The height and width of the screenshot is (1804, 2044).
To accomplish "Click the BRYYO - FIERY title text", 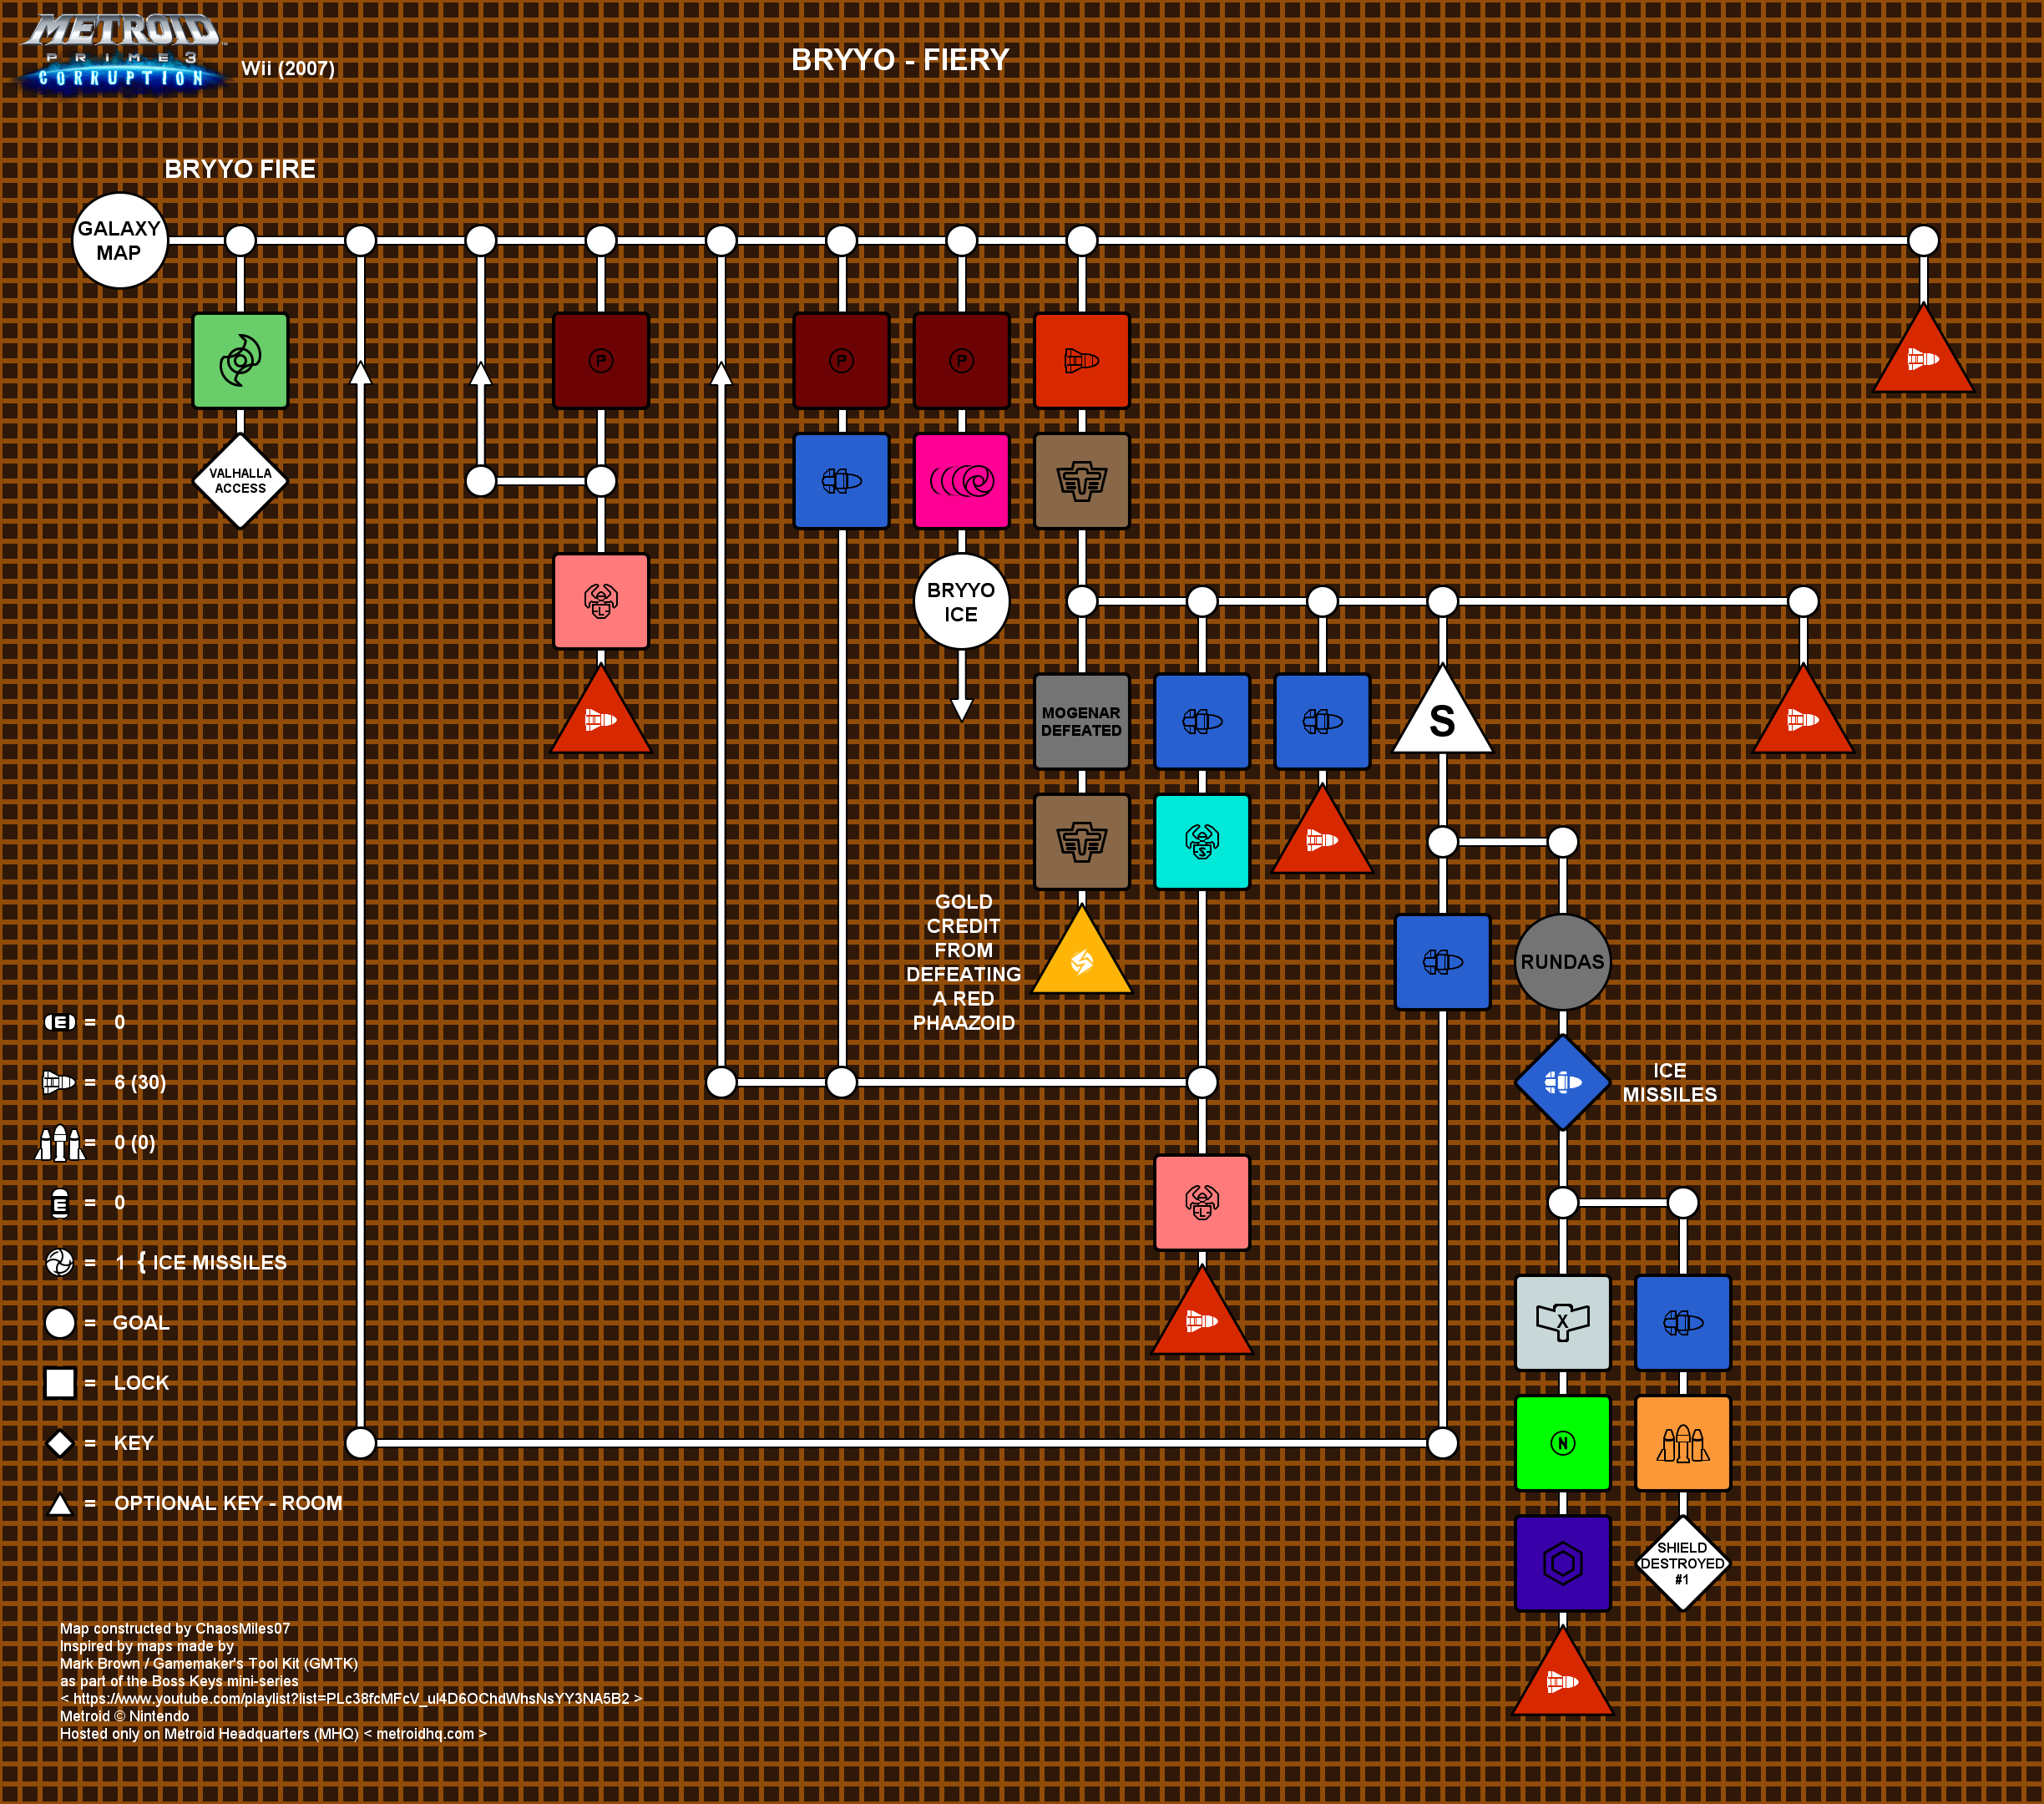I will tap(900, 60).
